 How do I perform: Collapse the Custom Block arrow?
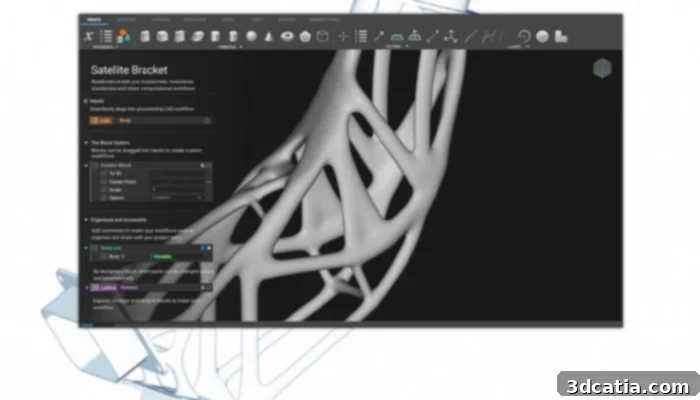point(86,165)
